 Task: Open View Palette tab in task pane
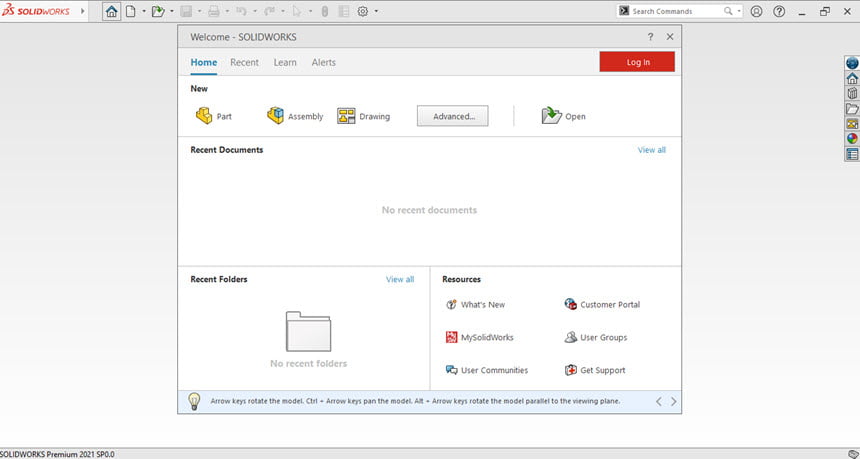[852, 124]
